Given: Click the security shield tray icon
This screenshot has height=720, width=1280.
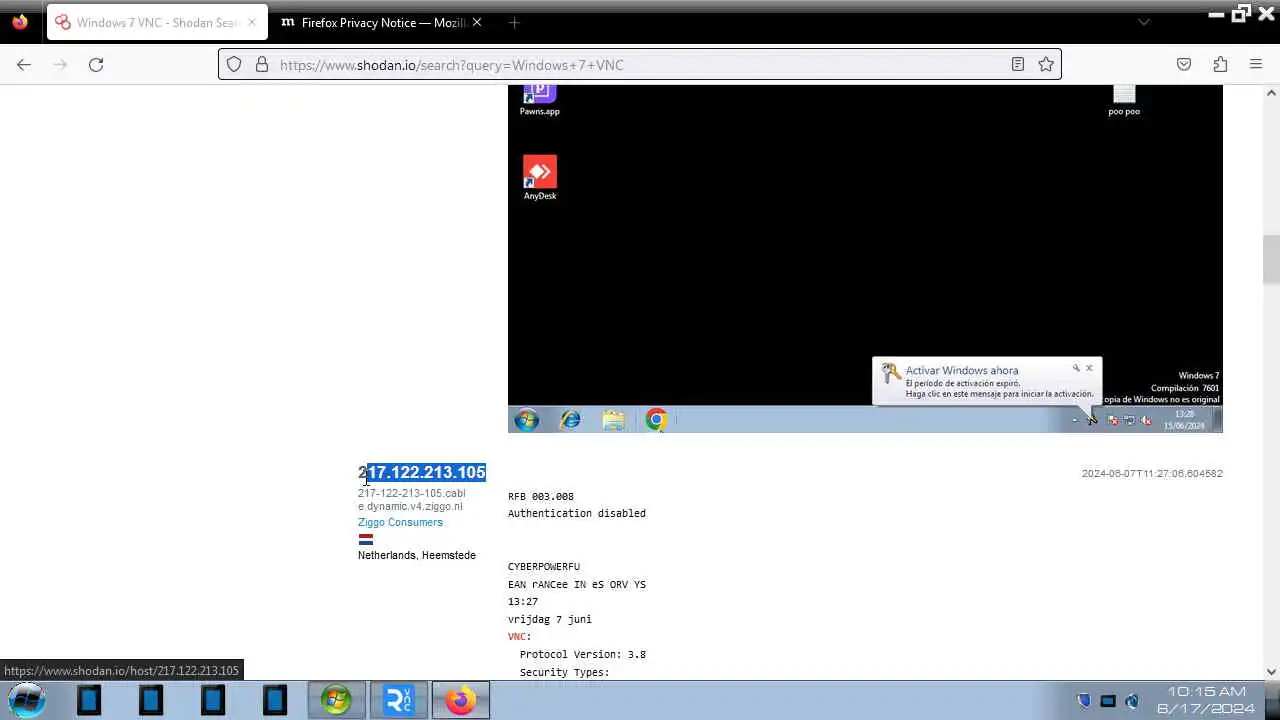Looking at the screenshot, I should (1083, 701).
